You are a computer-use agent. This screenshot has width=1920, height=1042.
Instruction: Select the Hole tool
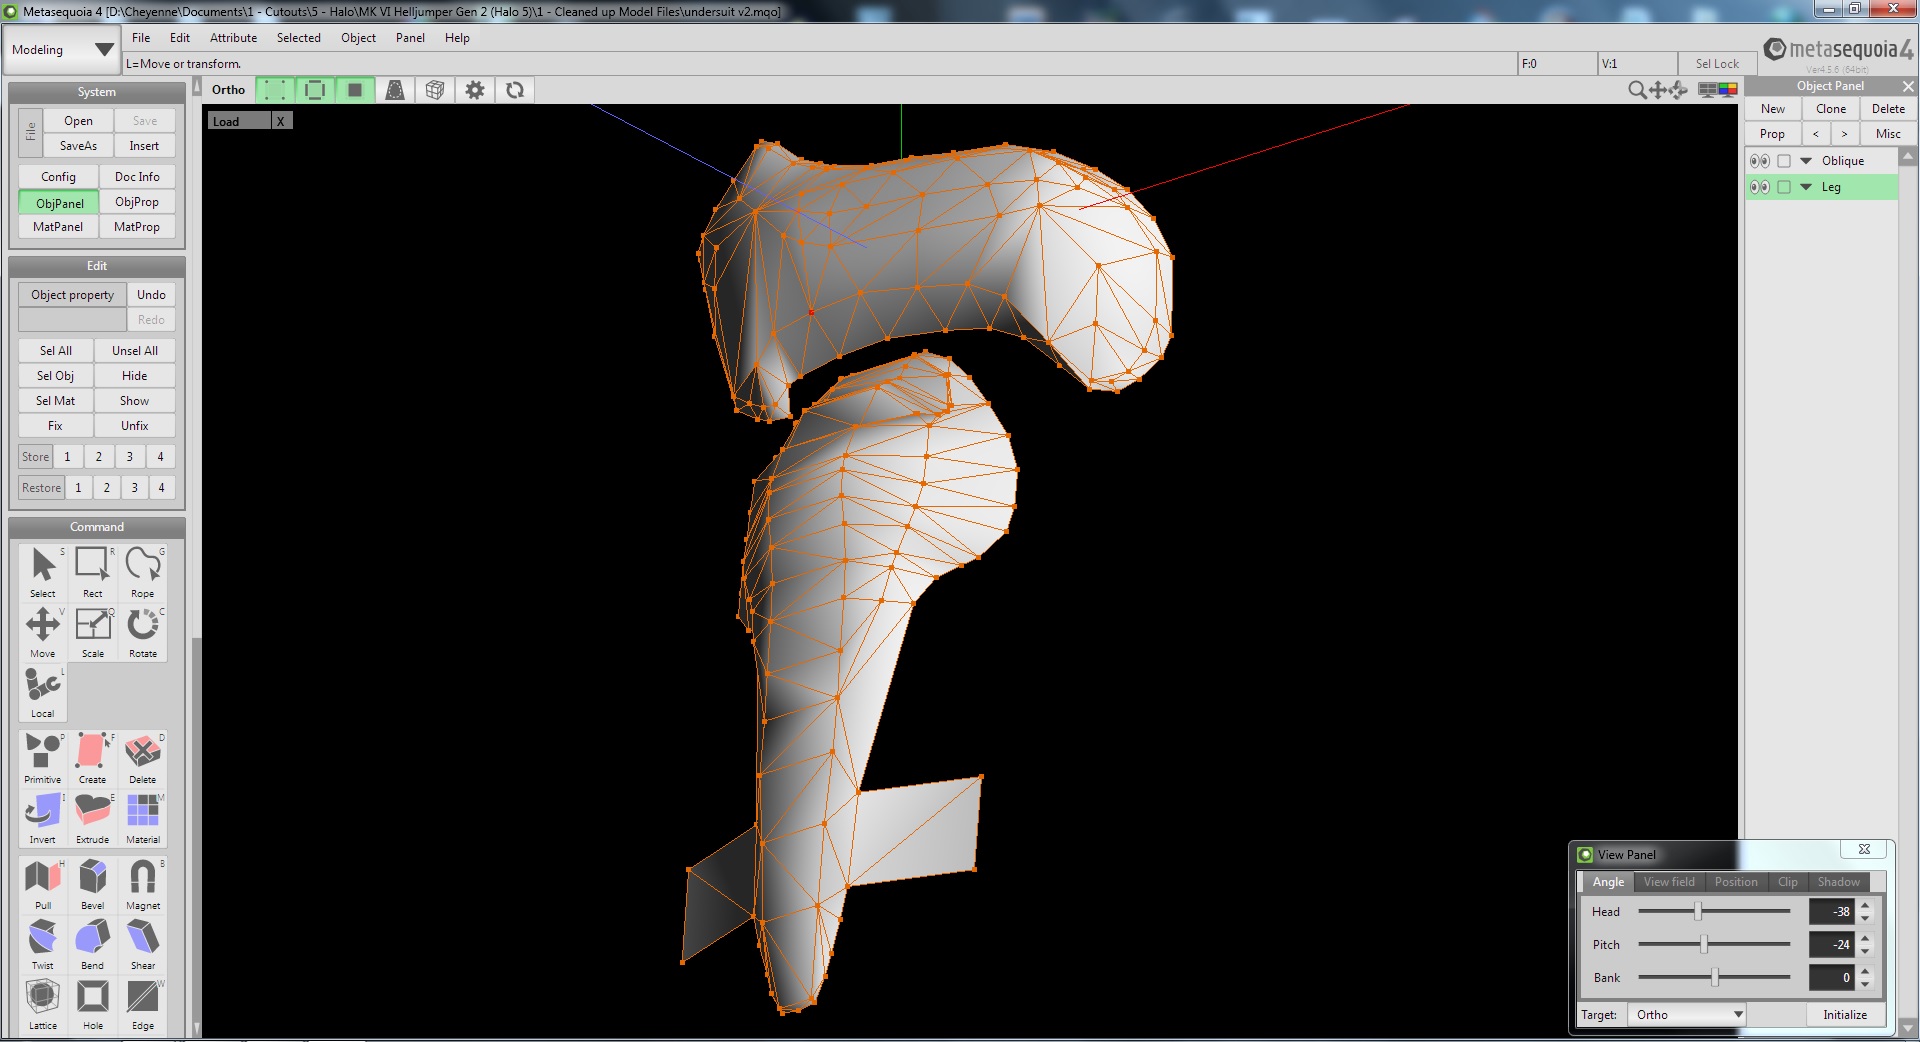pyautogui.click(x=93, y=1004)
